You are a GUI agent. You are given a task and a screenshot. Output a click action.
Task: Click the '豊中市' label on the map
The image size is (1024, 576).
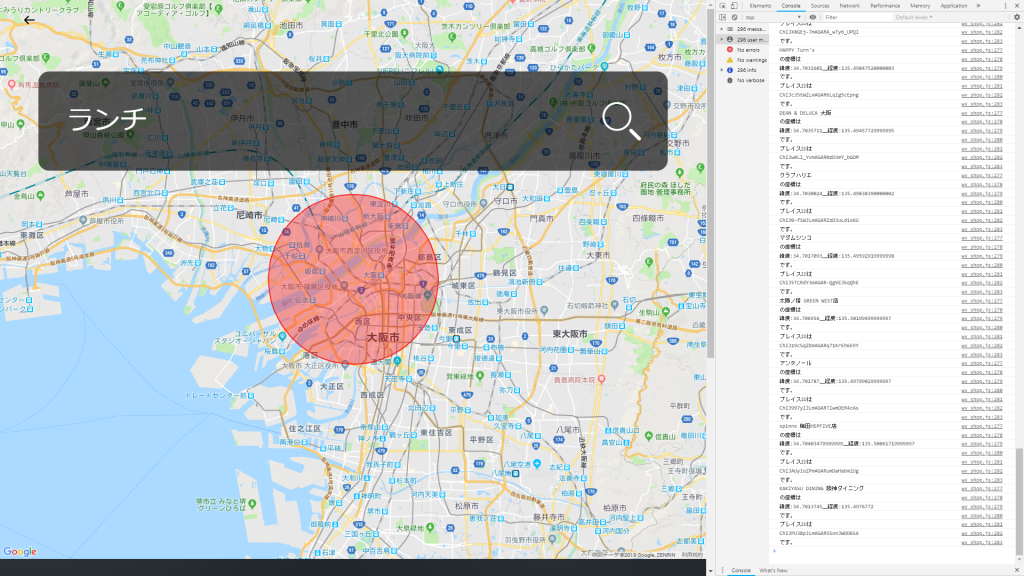click(x=345, y=125)
